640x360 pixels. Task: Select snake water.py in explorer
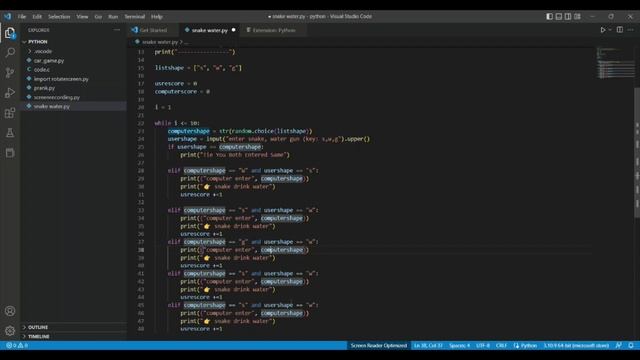(51, 107)
